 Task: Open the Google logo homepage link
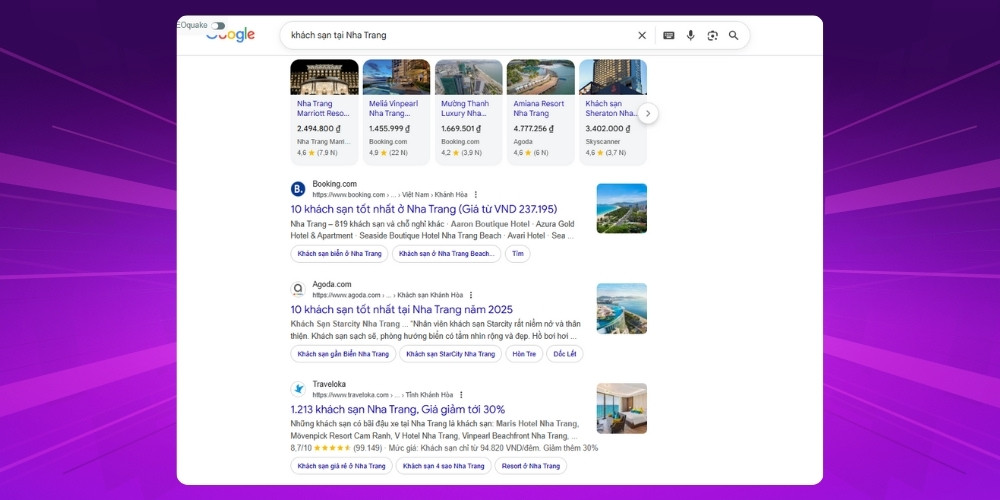tap(230, 36)
